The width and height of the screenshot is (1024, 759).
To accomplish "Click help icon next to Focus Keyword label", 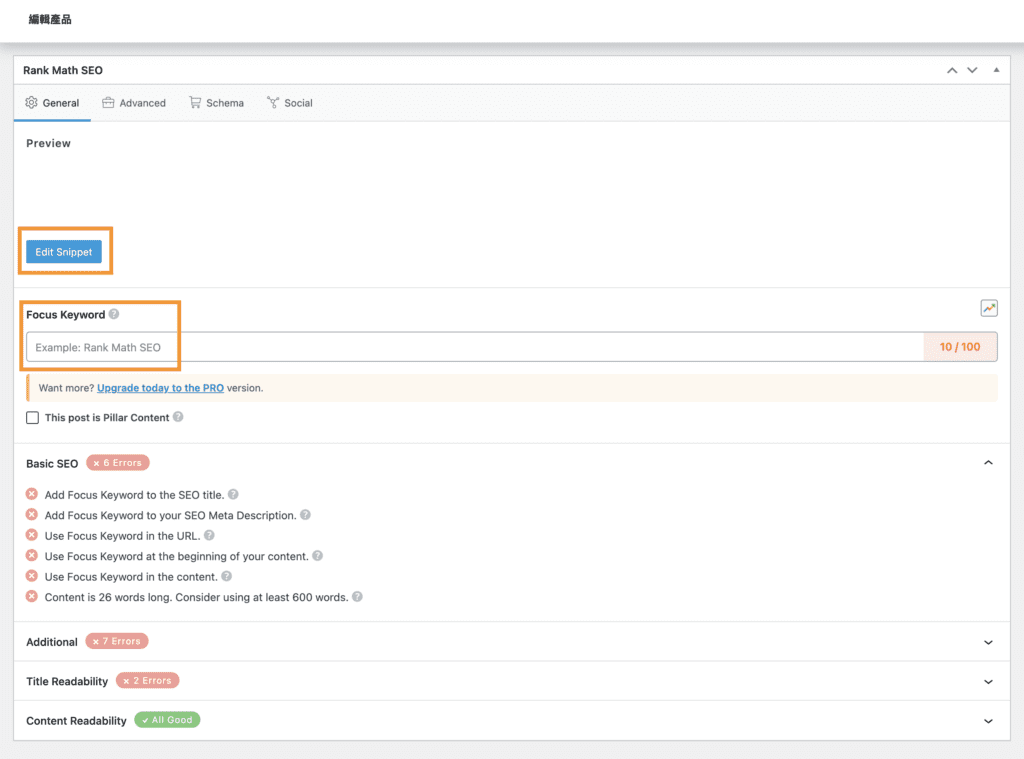I will (x=114, y=314).
